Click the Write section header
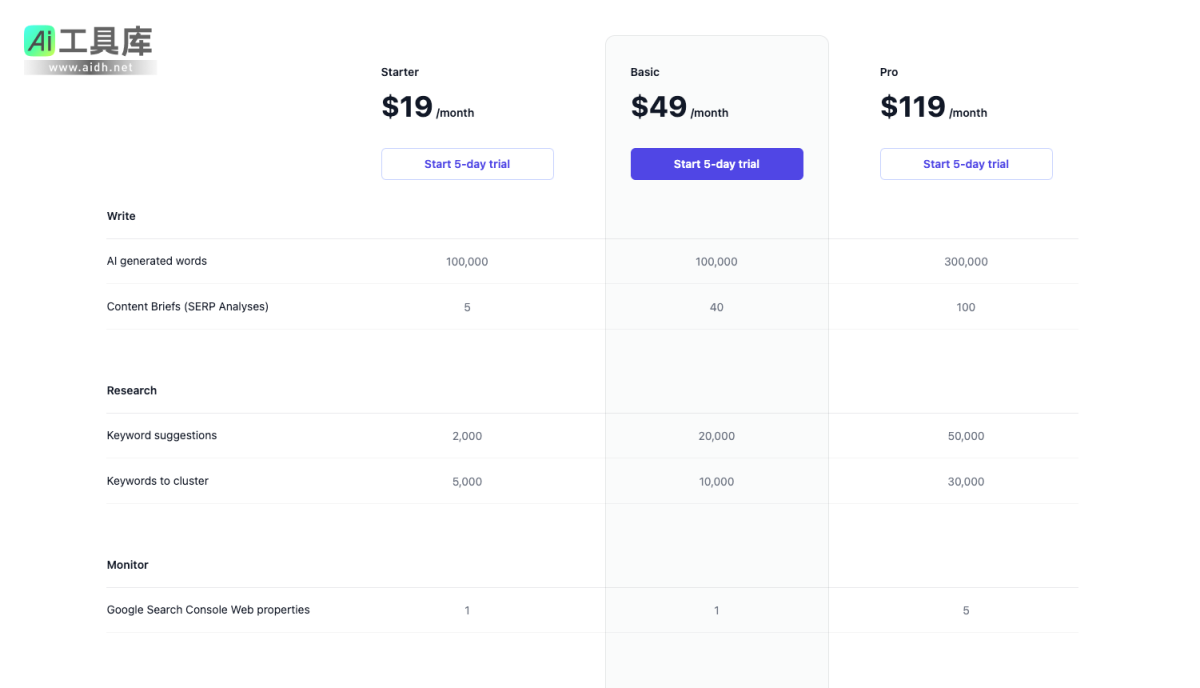 (121, 216)
